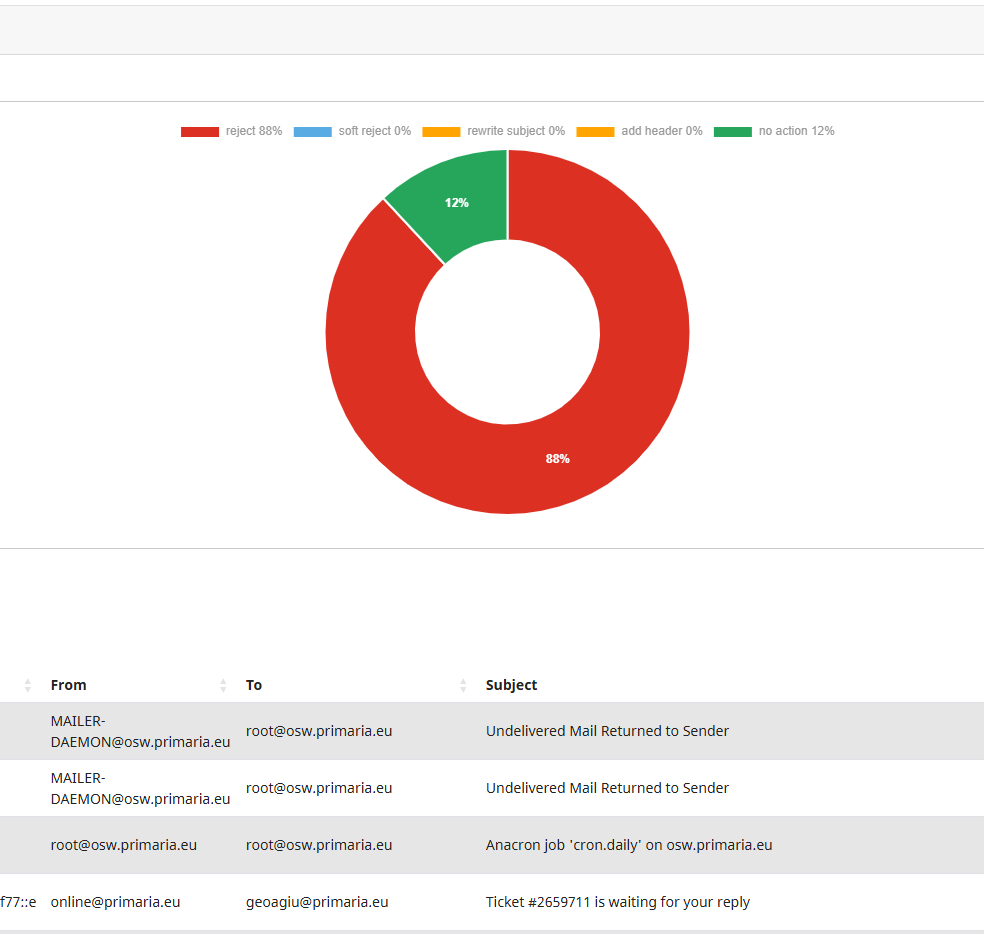Sort table by the To column header

click(254, 685)
